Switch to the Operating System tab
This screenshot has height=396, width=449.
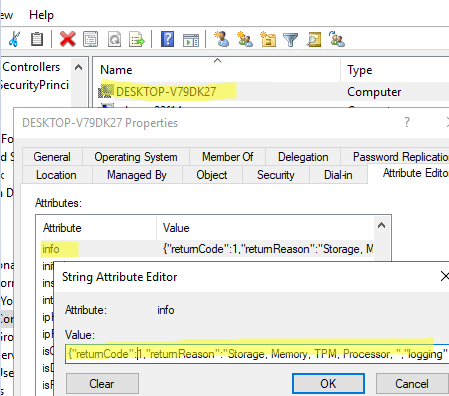click(x=136, y=157)
